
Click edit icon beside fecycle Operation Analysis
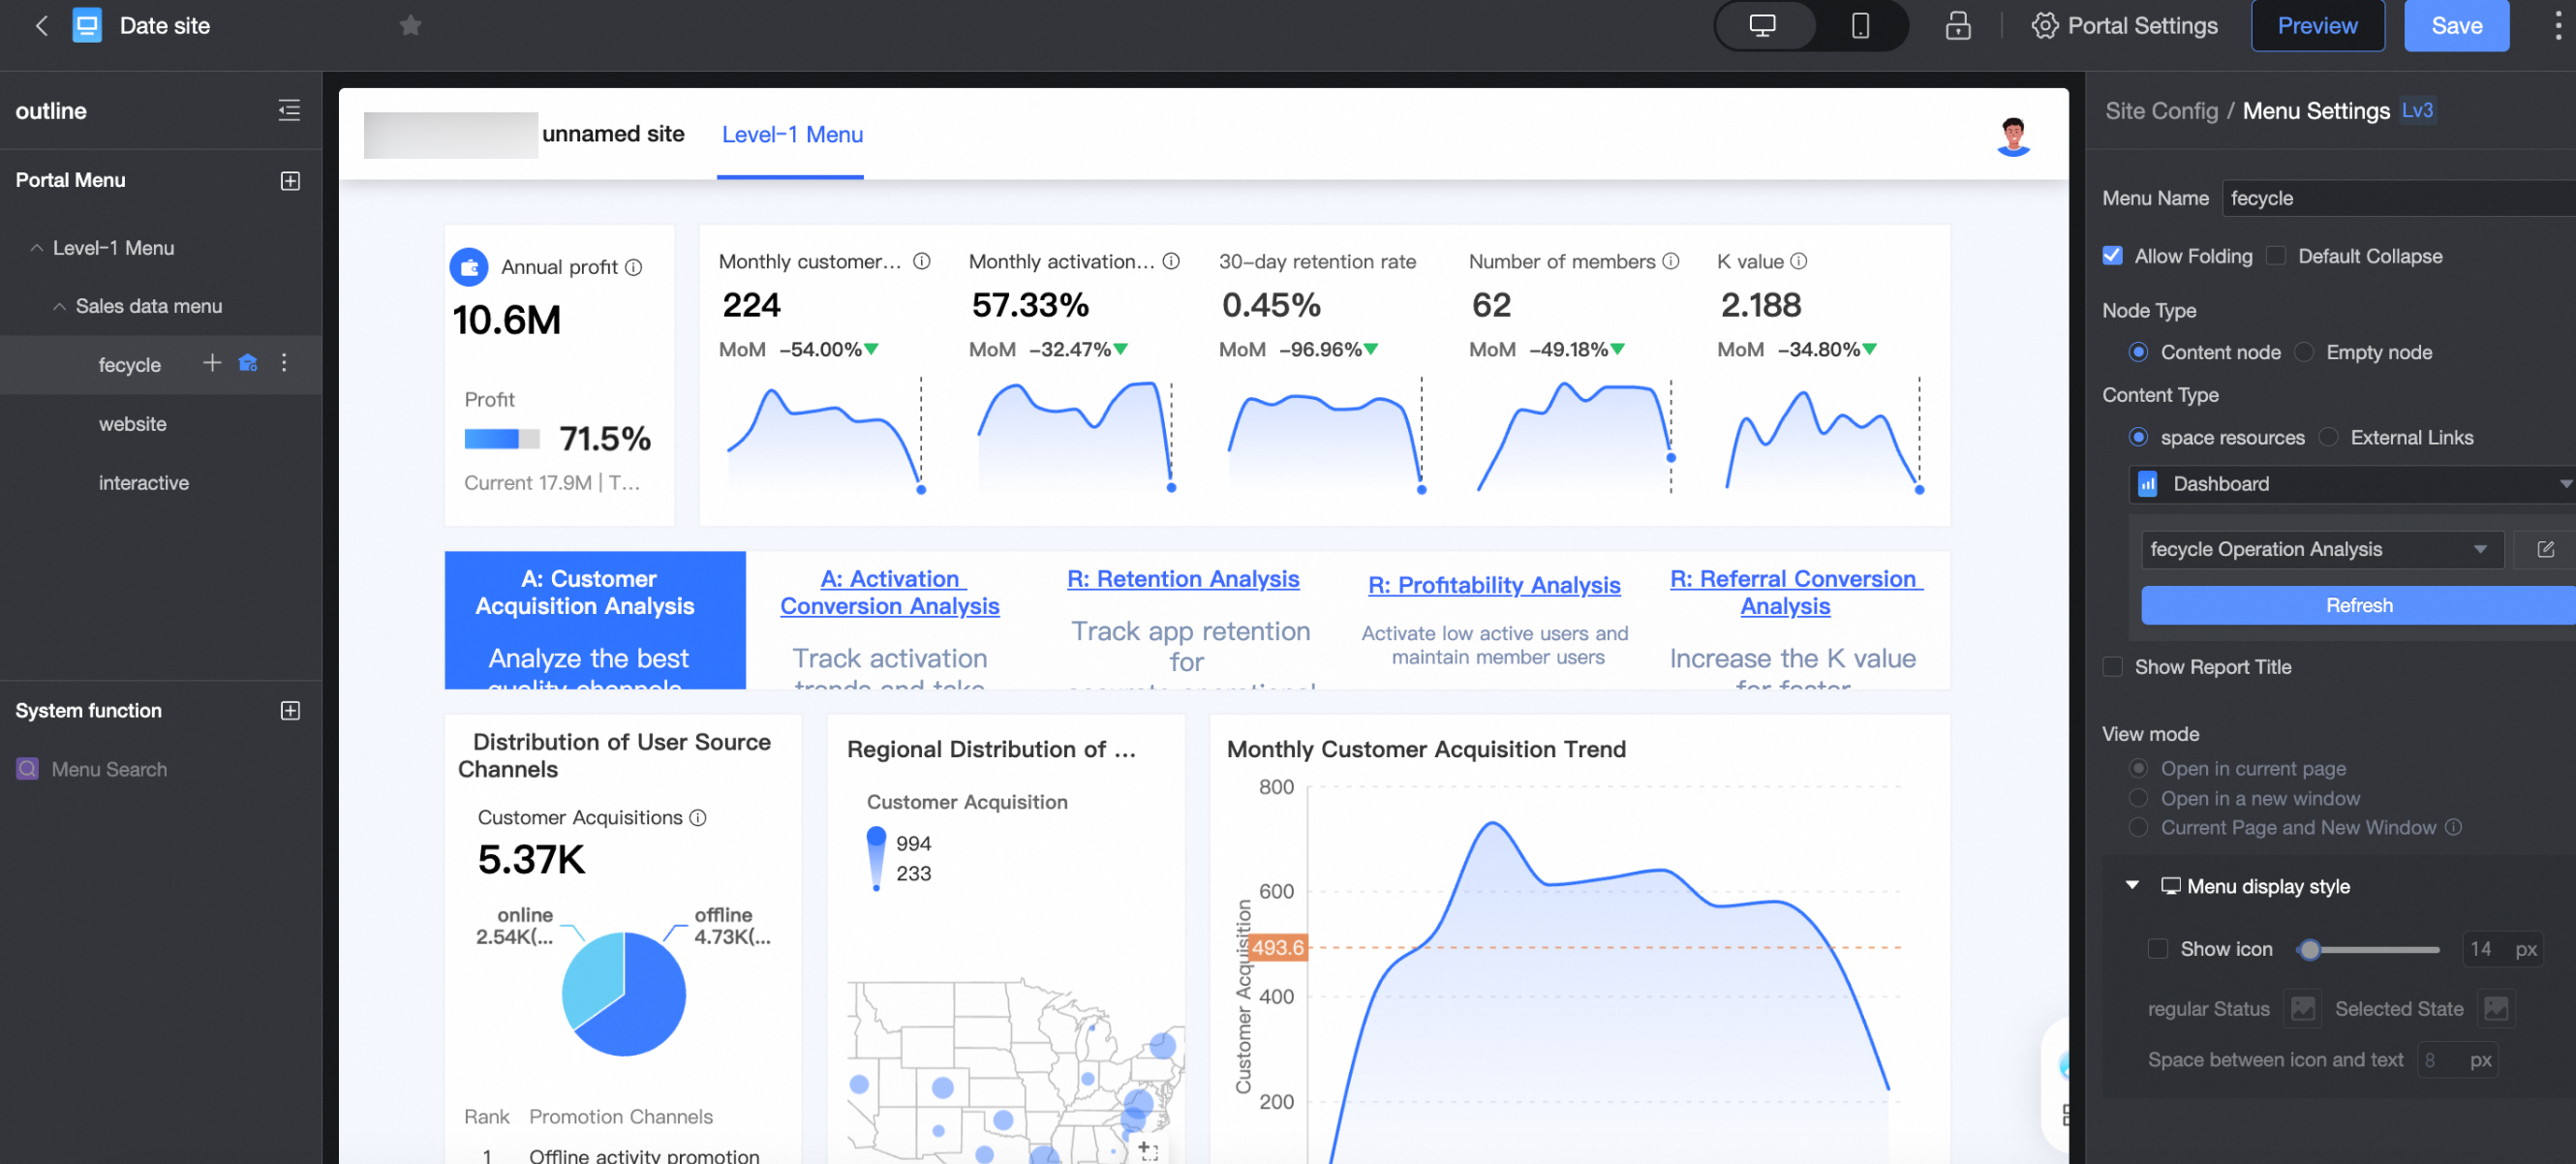point(2545,549)
